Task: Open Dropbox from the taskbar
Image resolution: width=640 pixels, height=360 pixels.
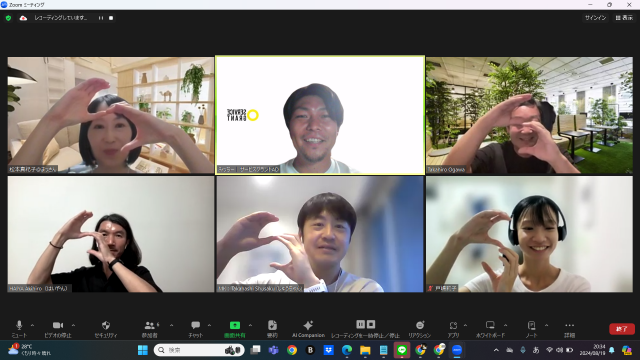Action: pyautogui.click(x=329, y=350)
